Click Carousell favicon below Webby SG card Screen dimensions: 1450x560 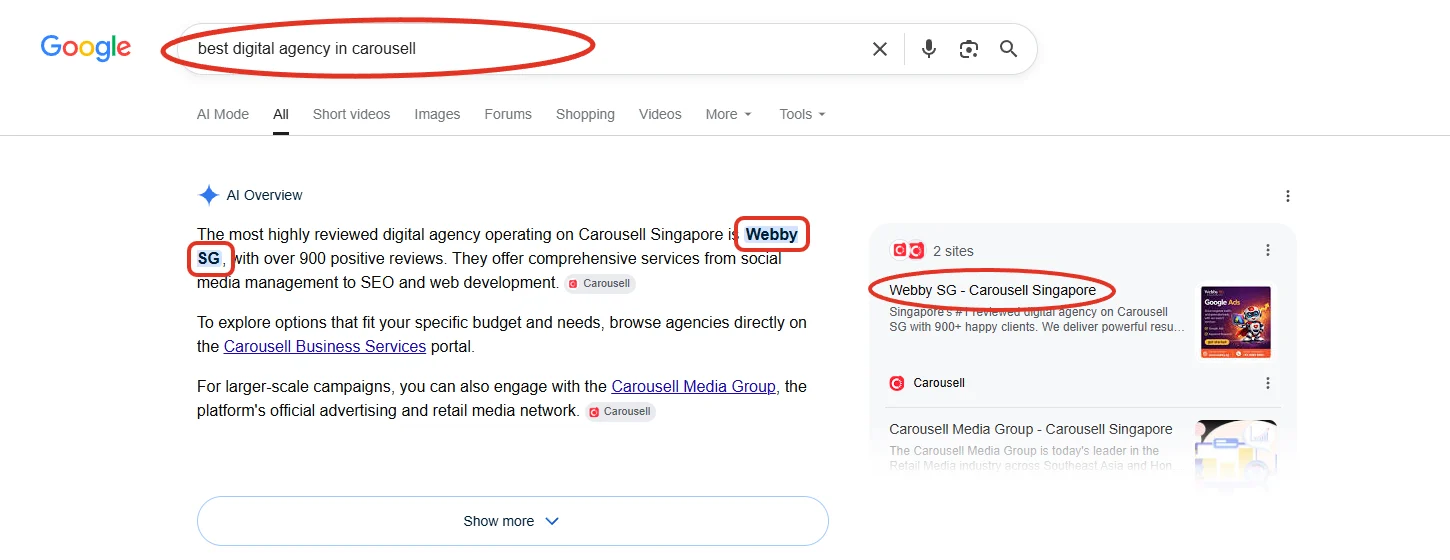[897, 383]
